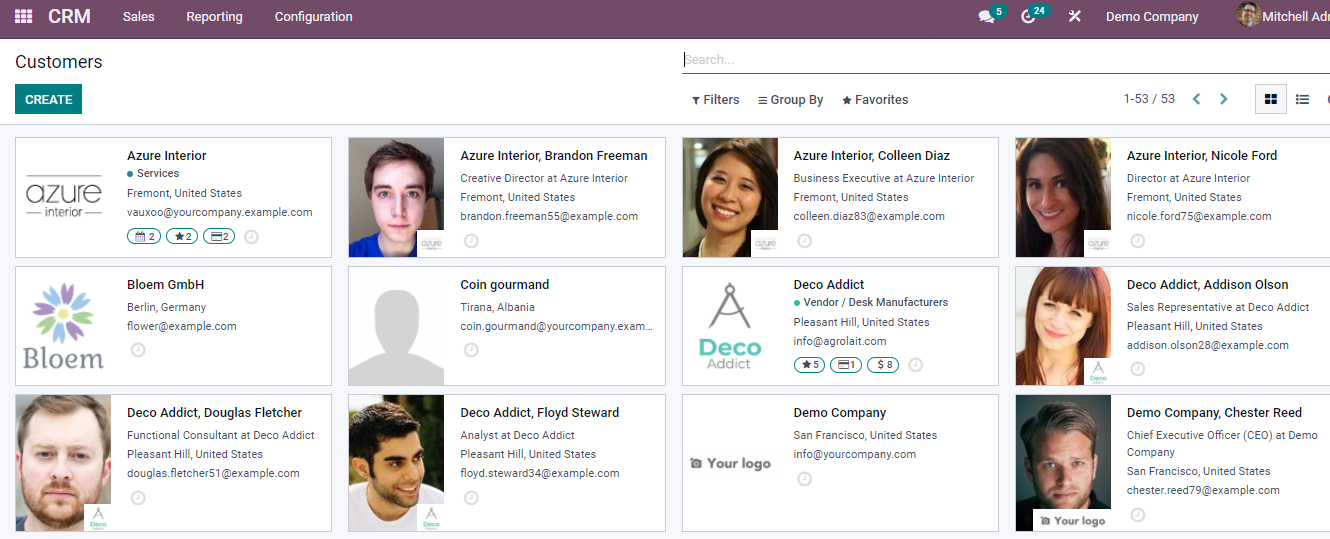Open the Reporting menu
Viewport: 1330px width, 539px height.
point(214,17)
